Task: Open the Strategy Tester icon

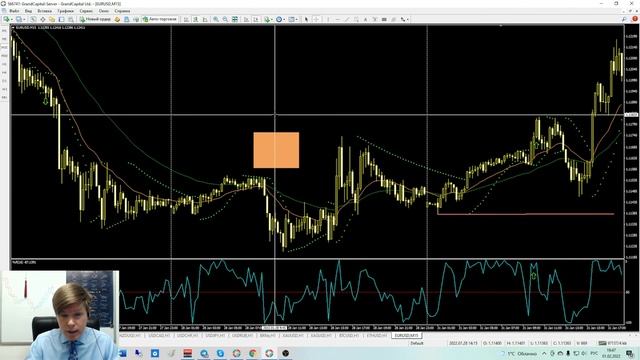Action: pyautogui.click(x=71, y=19)
